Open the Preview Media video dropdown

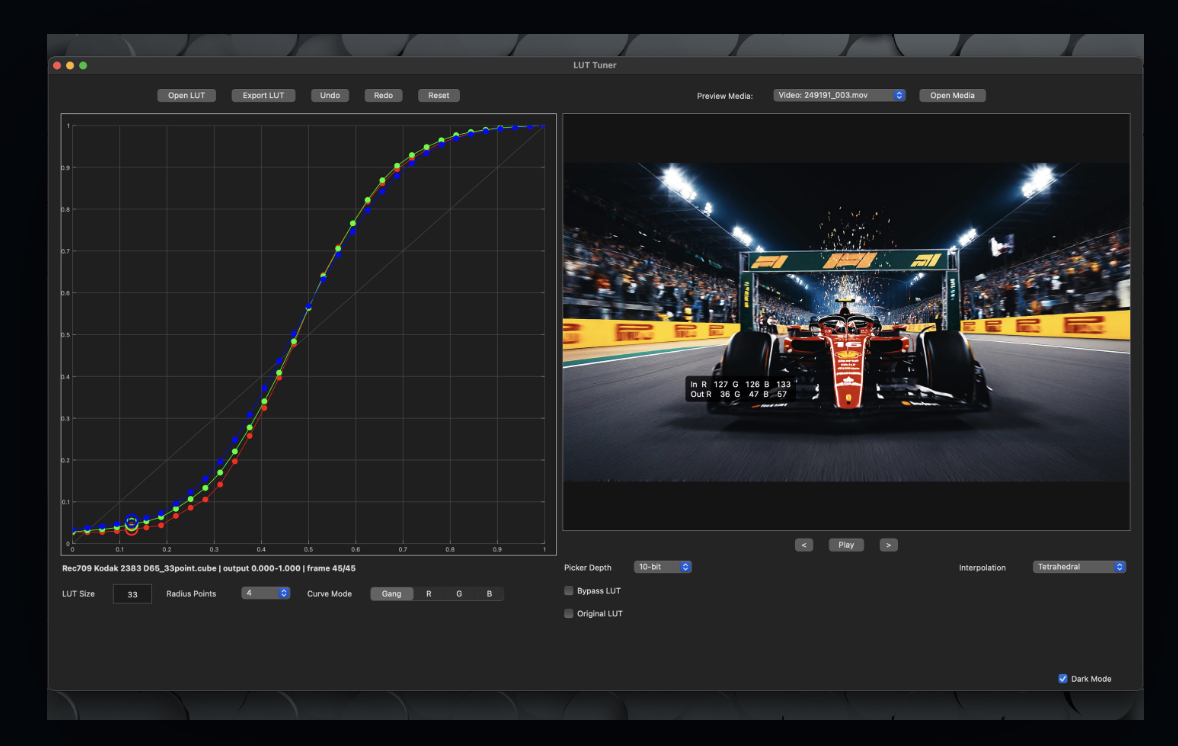839,95
